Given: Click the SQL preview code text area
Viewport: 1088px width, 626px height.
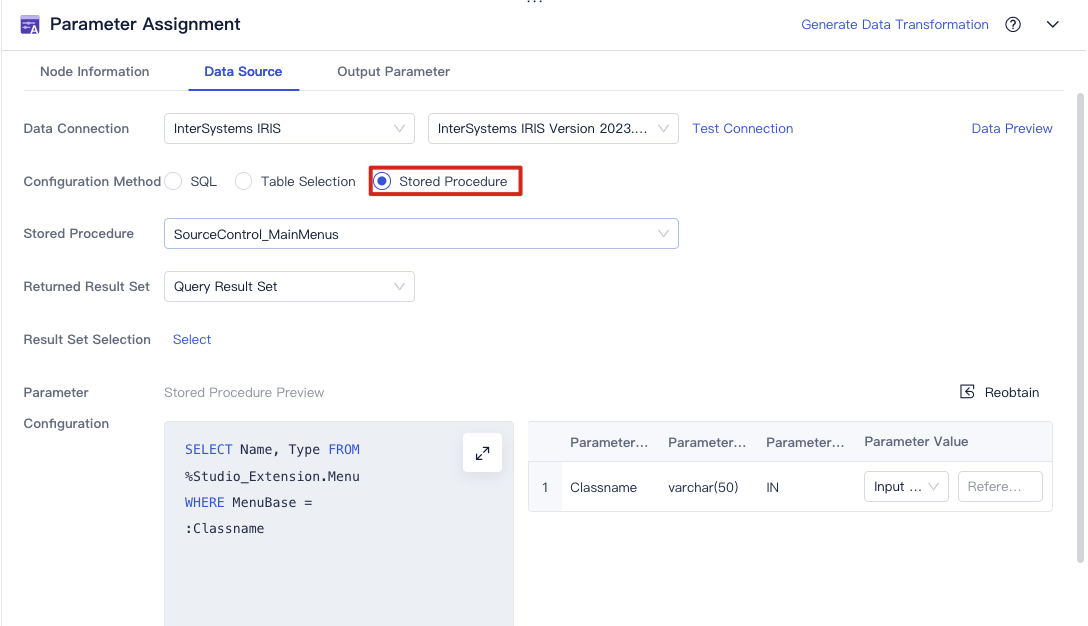Looking at the screenshot, I should tap(339, 524).
